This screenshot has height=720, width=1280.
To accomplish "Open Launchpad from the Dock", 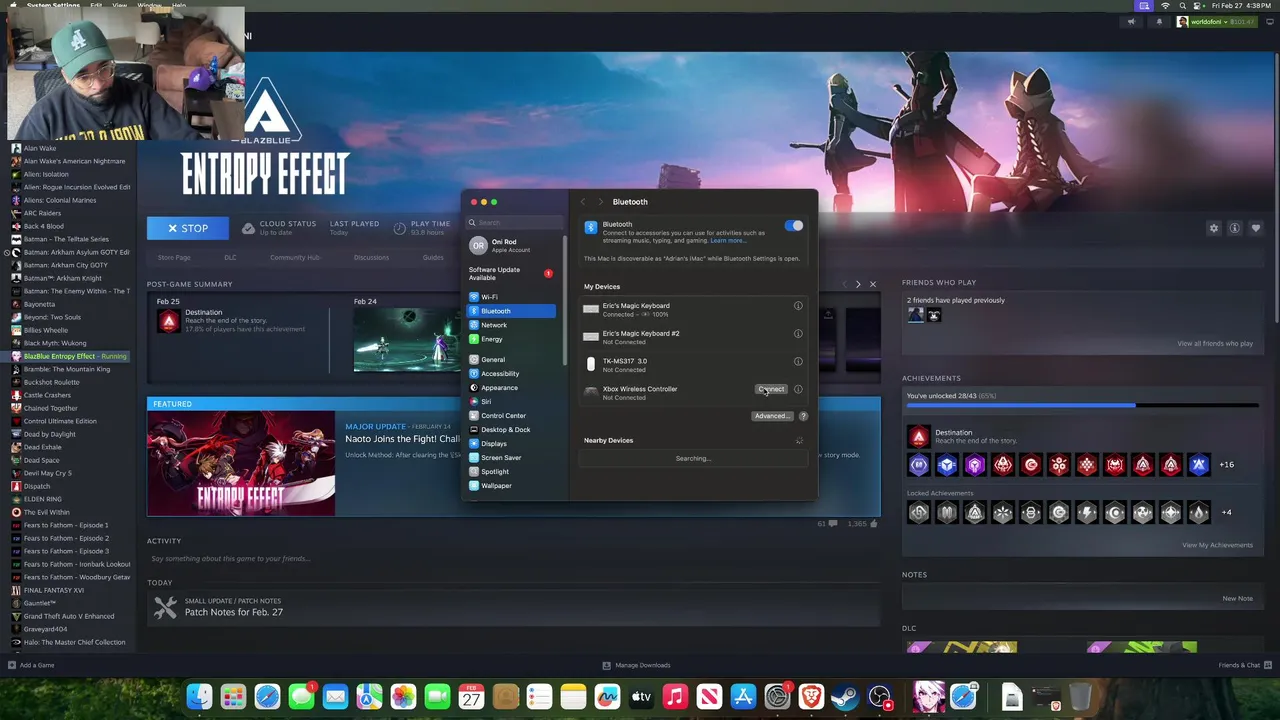I will tap(233, 696).
